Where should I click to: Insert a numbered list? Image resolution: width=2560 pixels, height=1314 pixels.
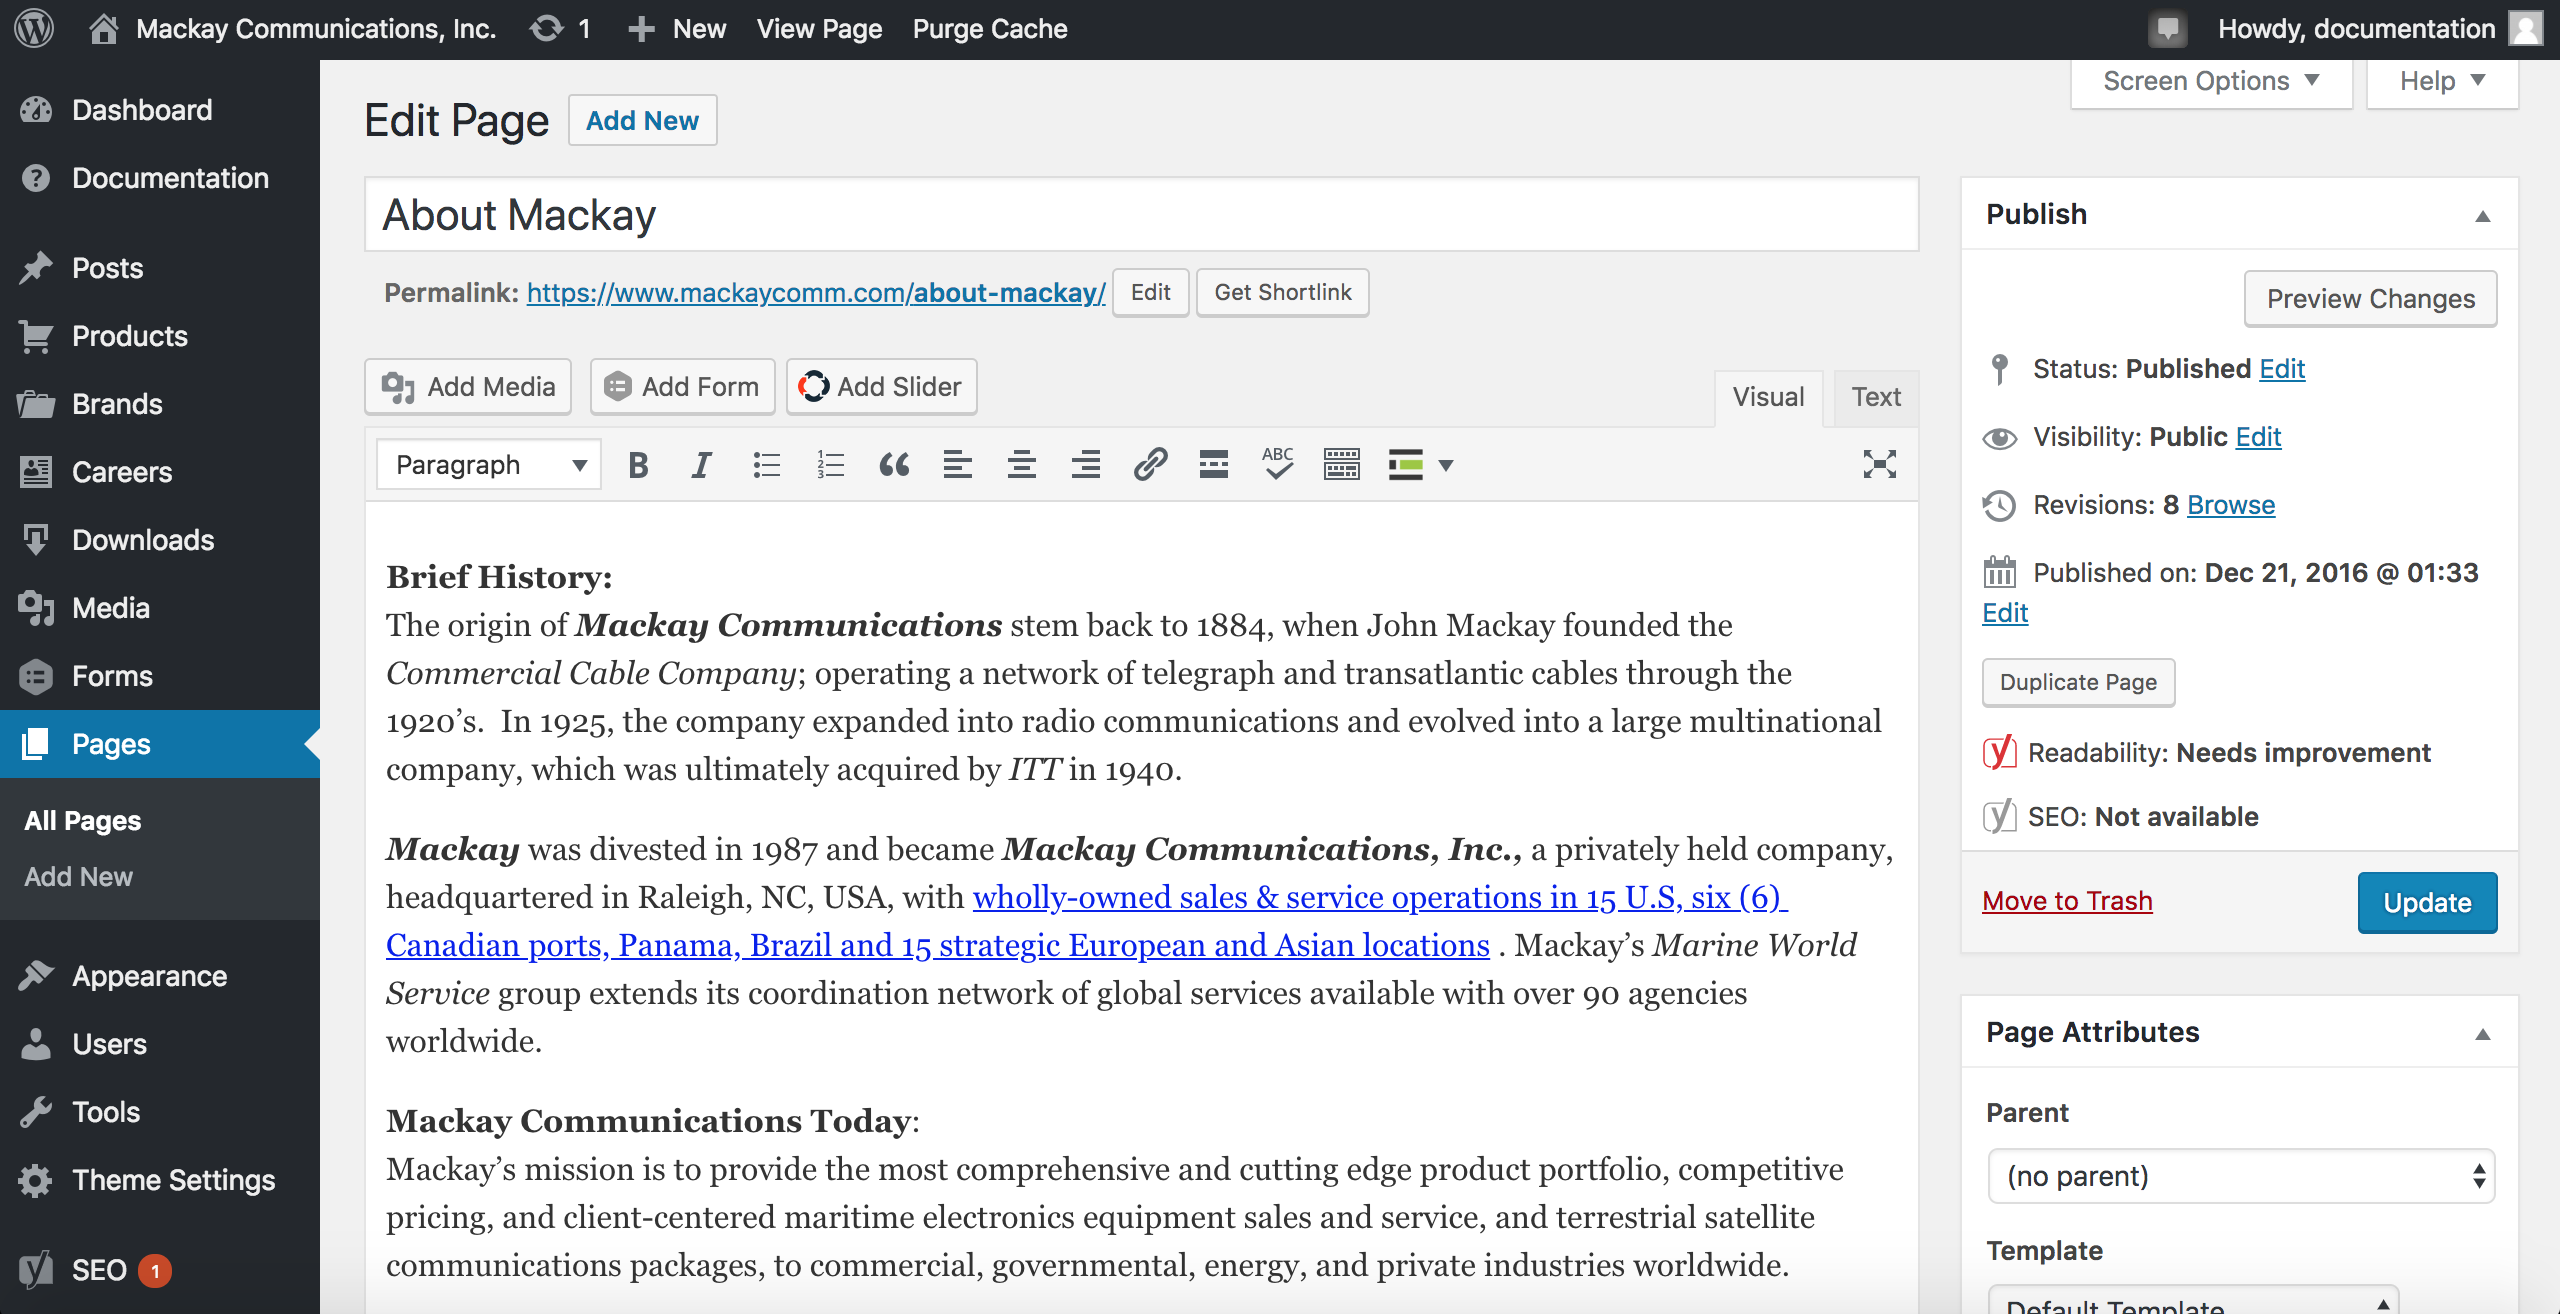pyautogui.click(x=830, y=465)
